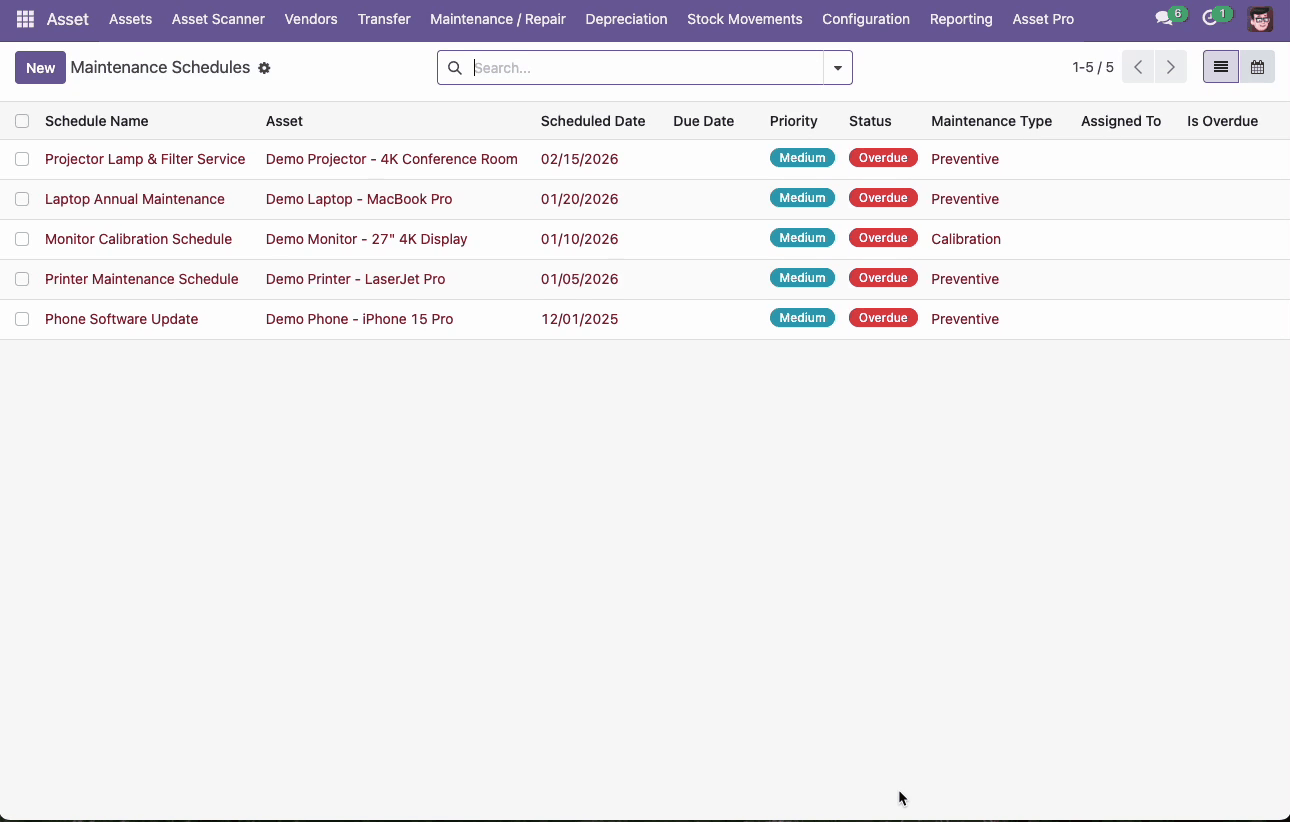
Task: Open the Assets menu
Action: tap(130, 19)
